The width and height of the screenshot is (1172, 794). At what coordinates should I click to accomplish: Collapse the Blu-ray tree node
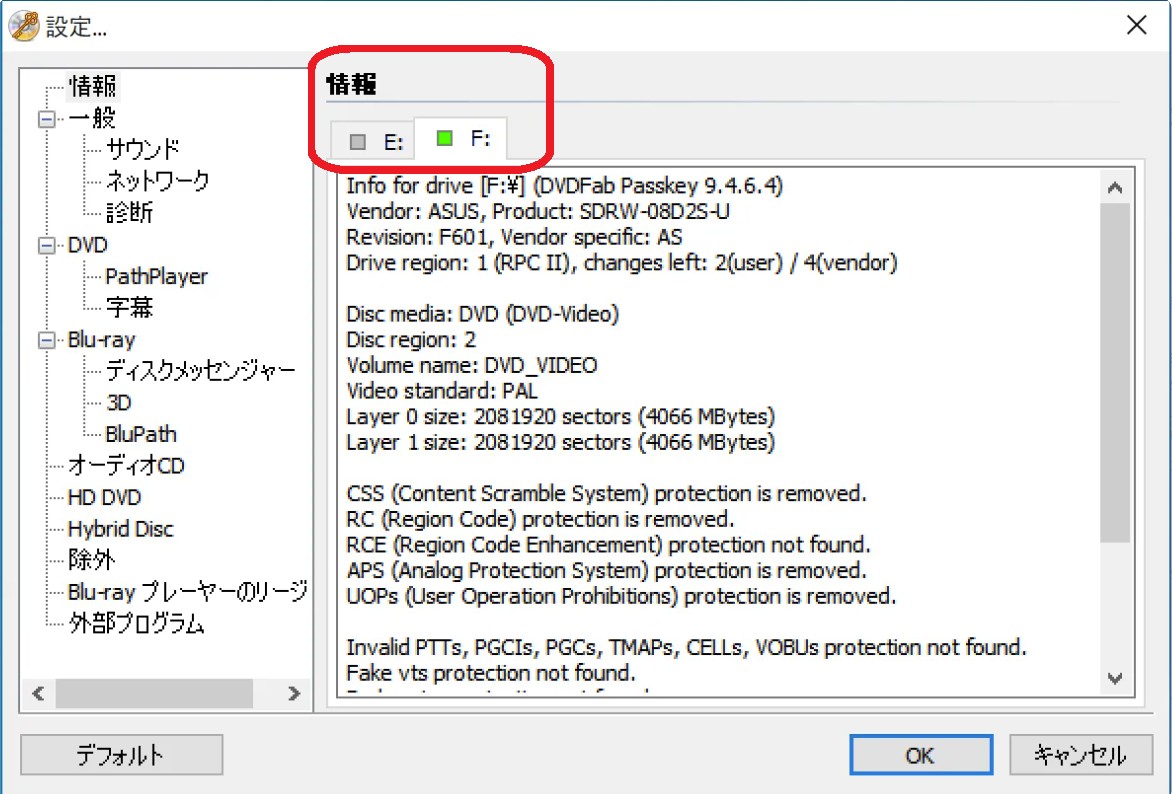[46, 340]
